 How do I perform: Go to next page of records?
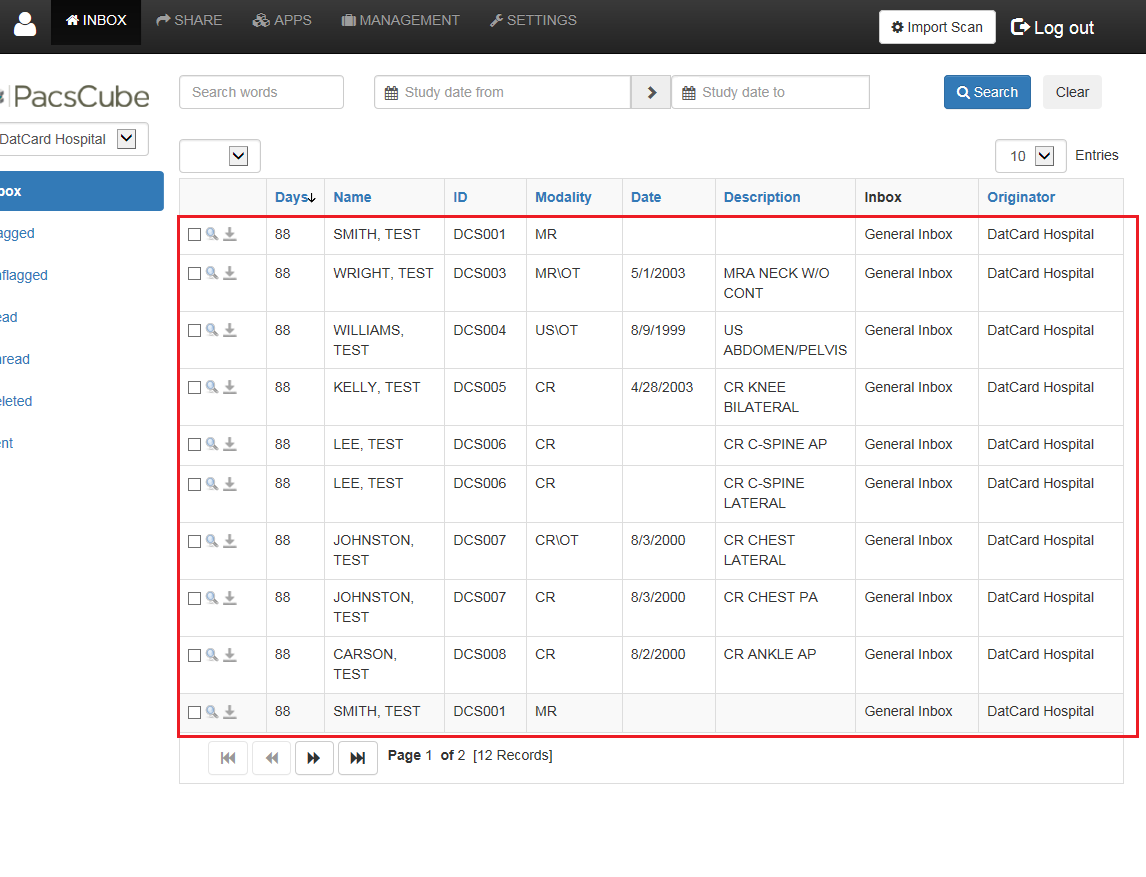(x=314, y=758)
